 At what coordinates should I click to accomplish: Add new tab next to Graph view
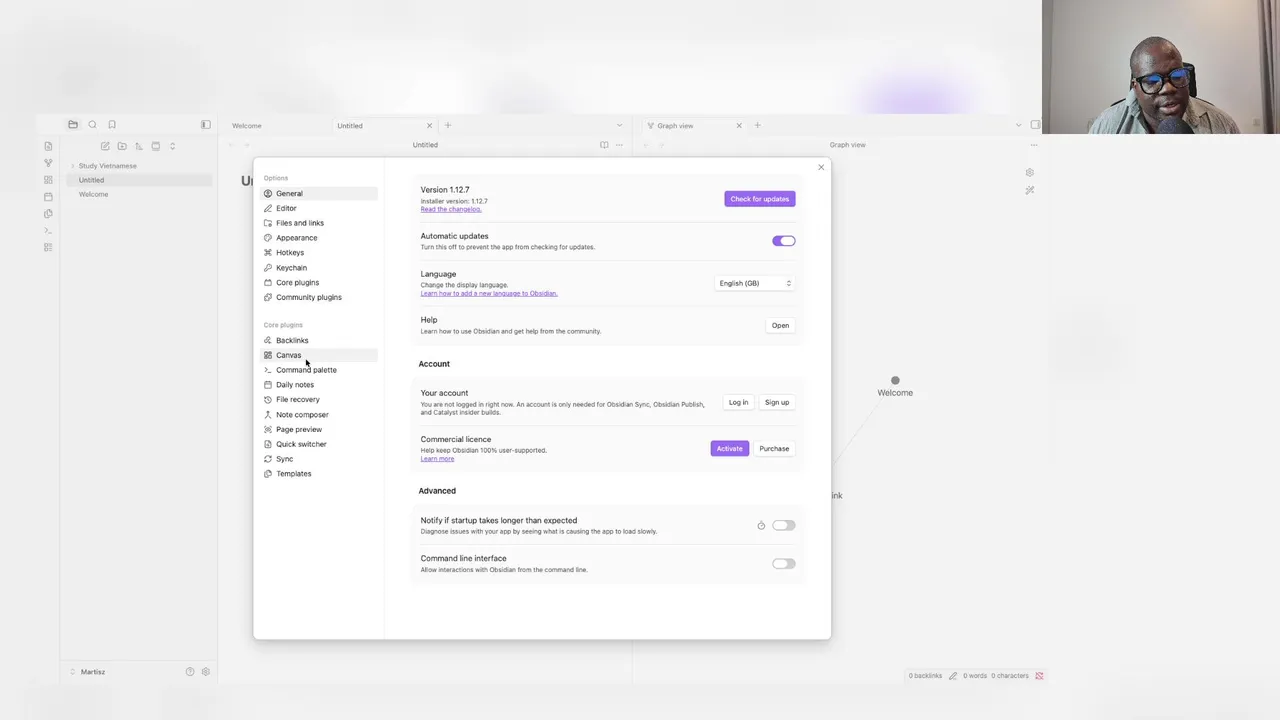point(757,125)
